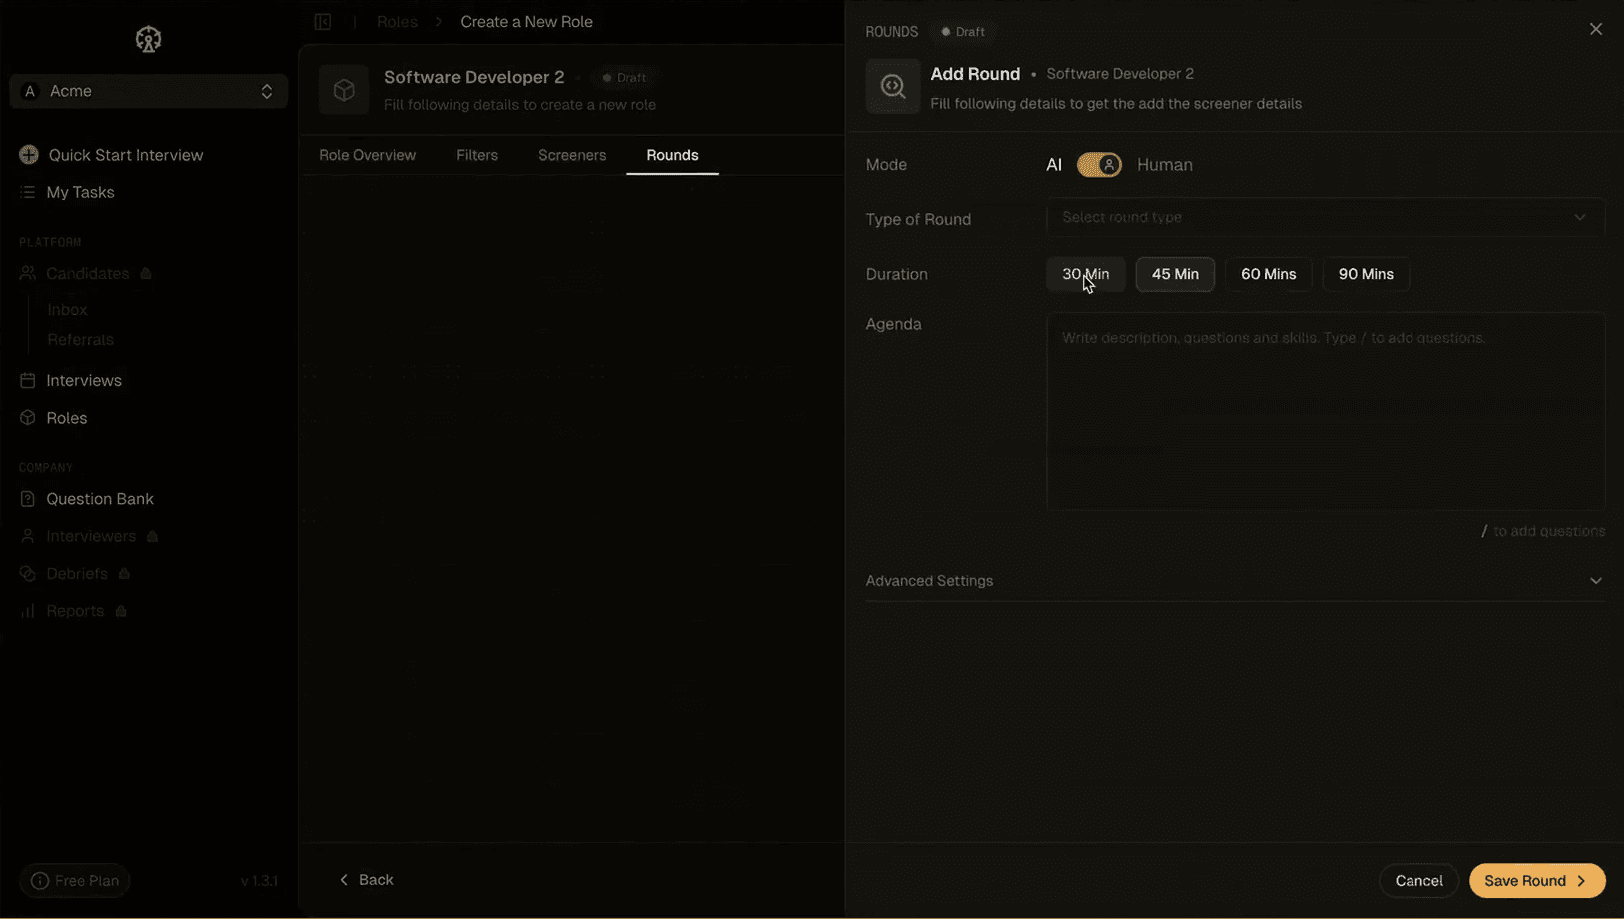Image resolution: width=1624 pixels, height=919 pixels.
Task: Open the Referrals sub-item
Action: 80,340
